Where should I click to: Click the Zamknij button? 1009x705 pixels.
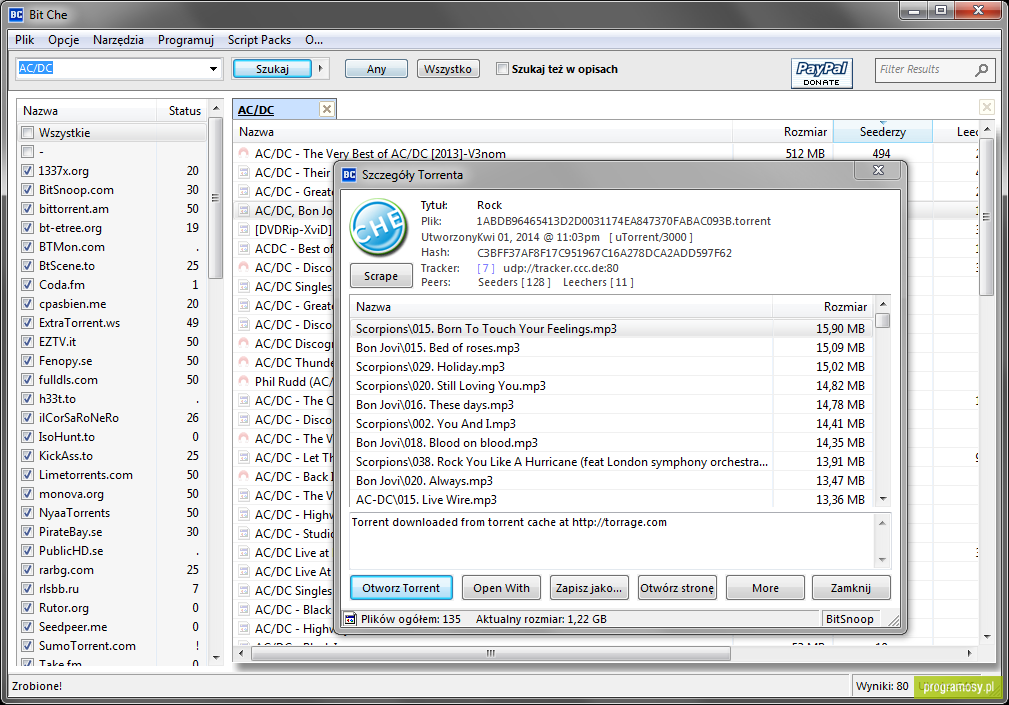851,588
